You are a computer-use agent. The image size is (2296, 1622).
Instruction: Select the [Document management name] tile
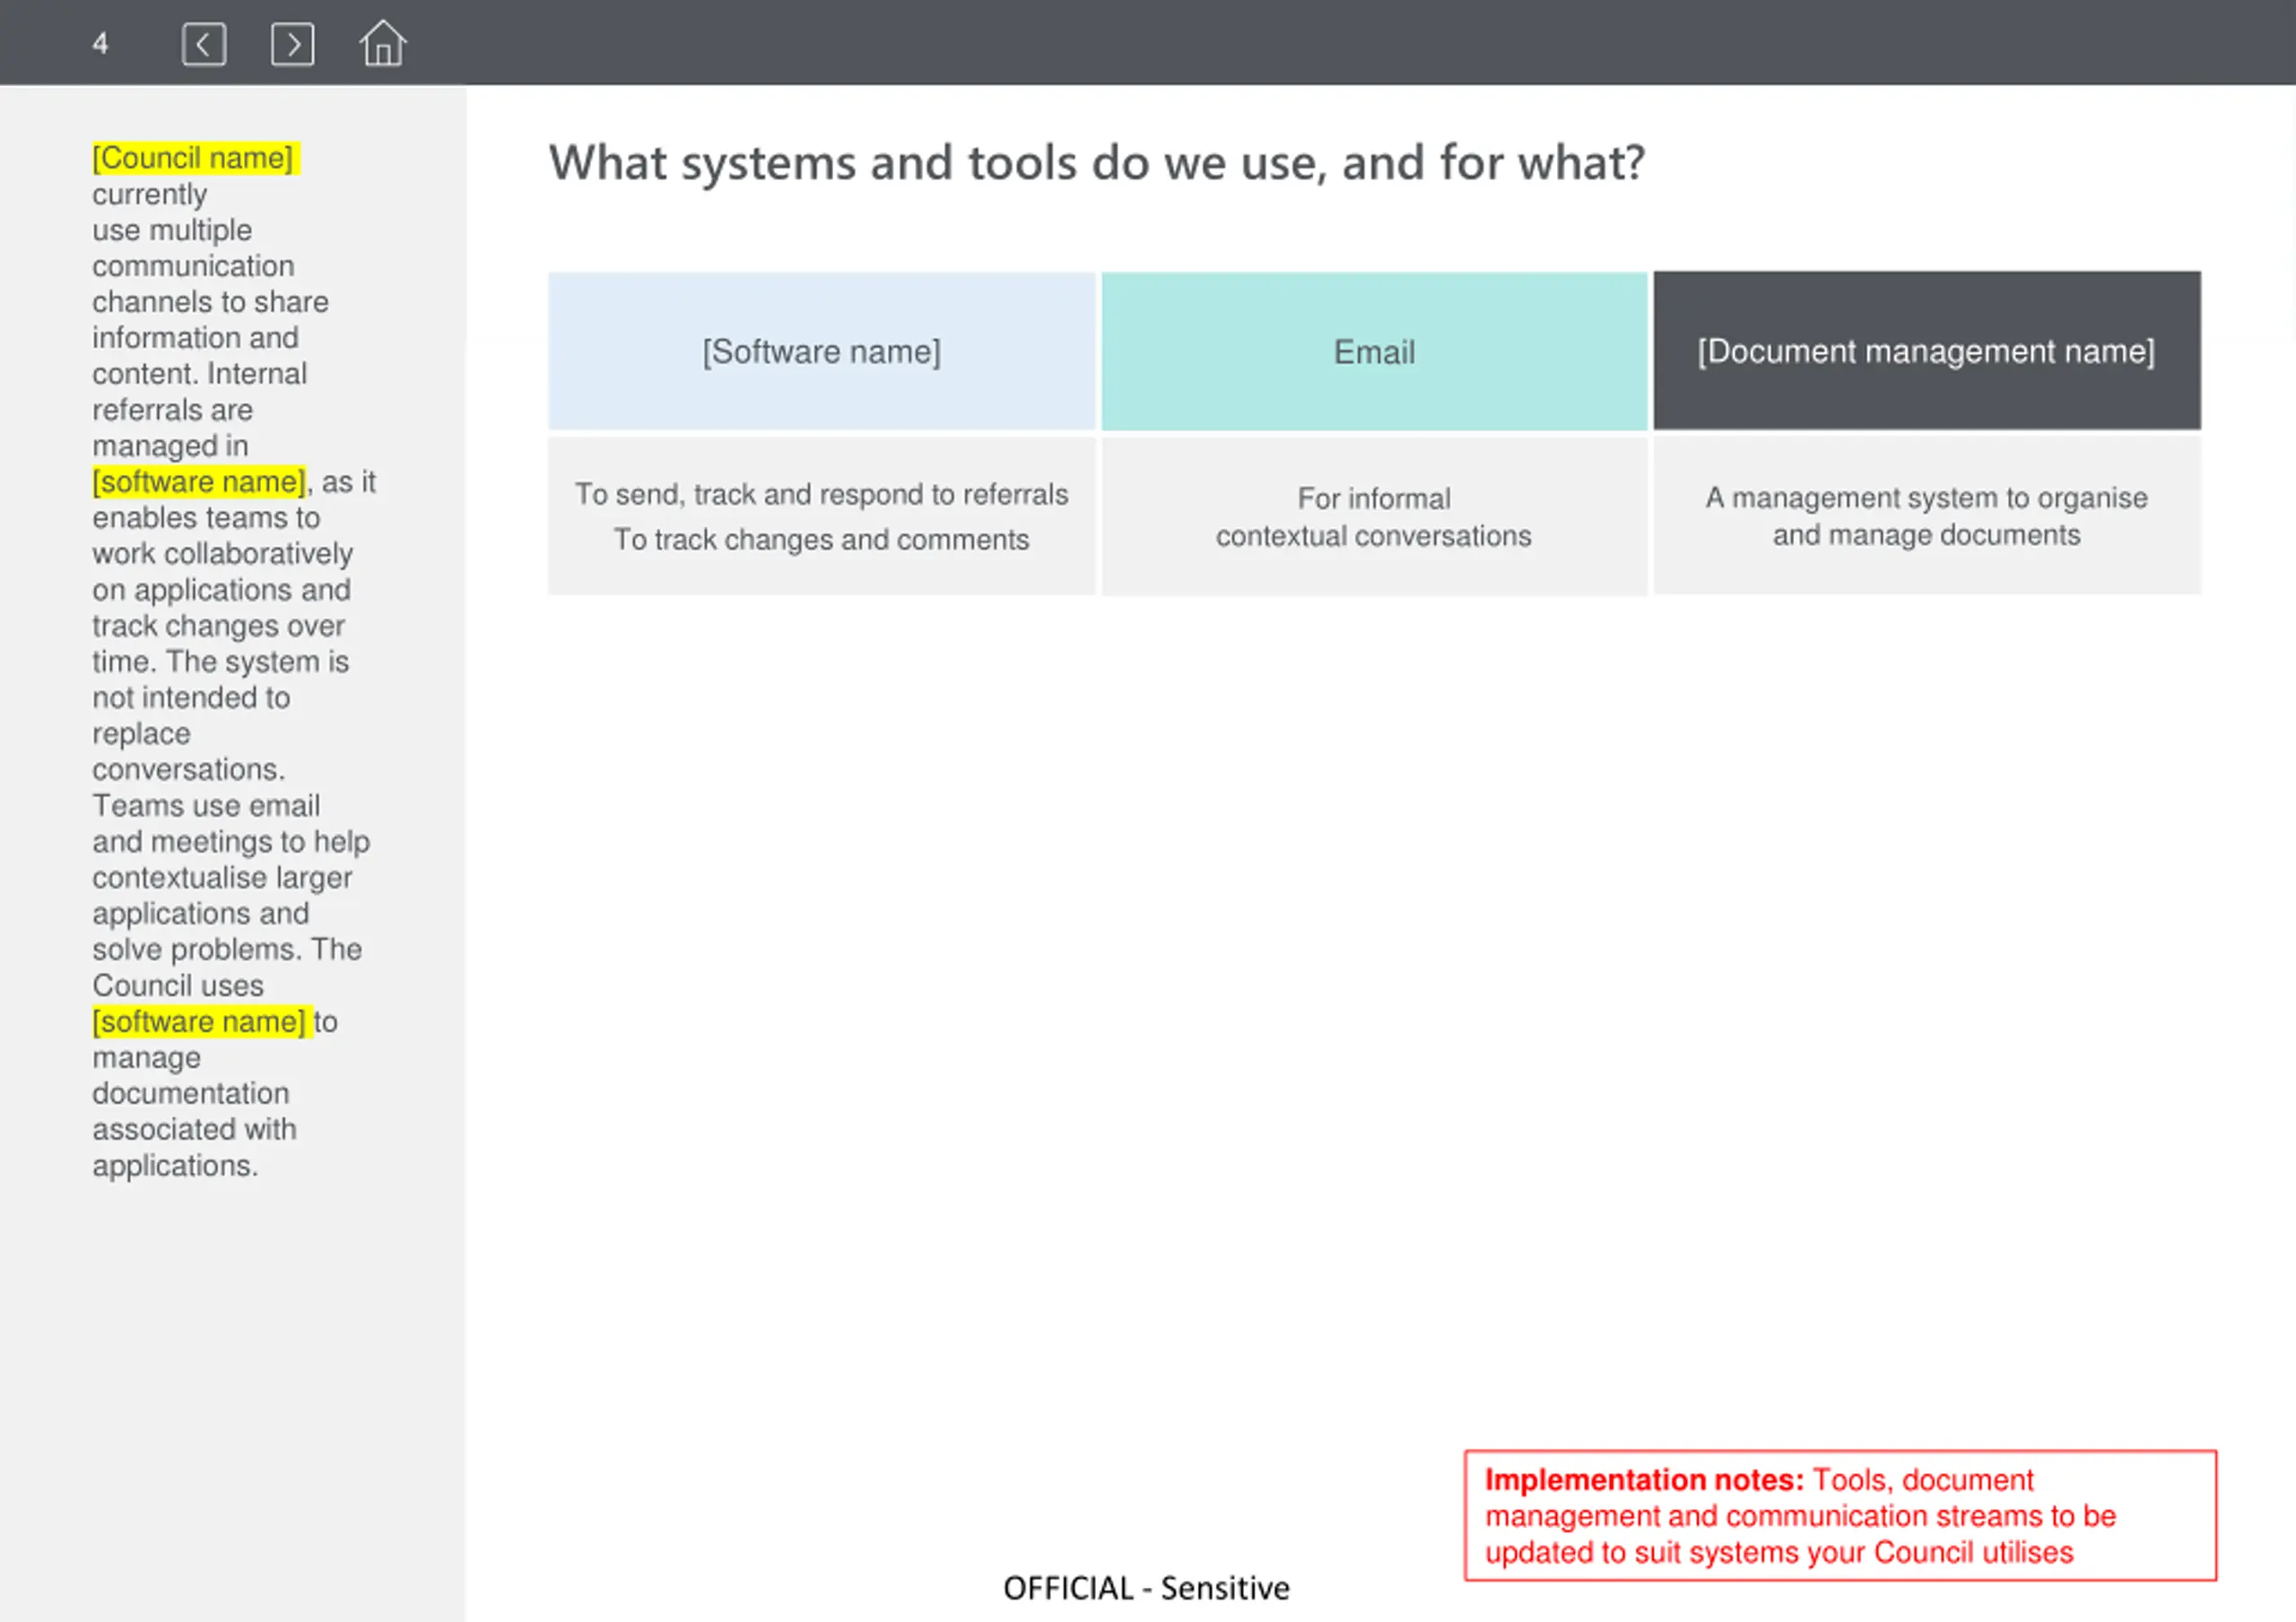point(1926,351)
